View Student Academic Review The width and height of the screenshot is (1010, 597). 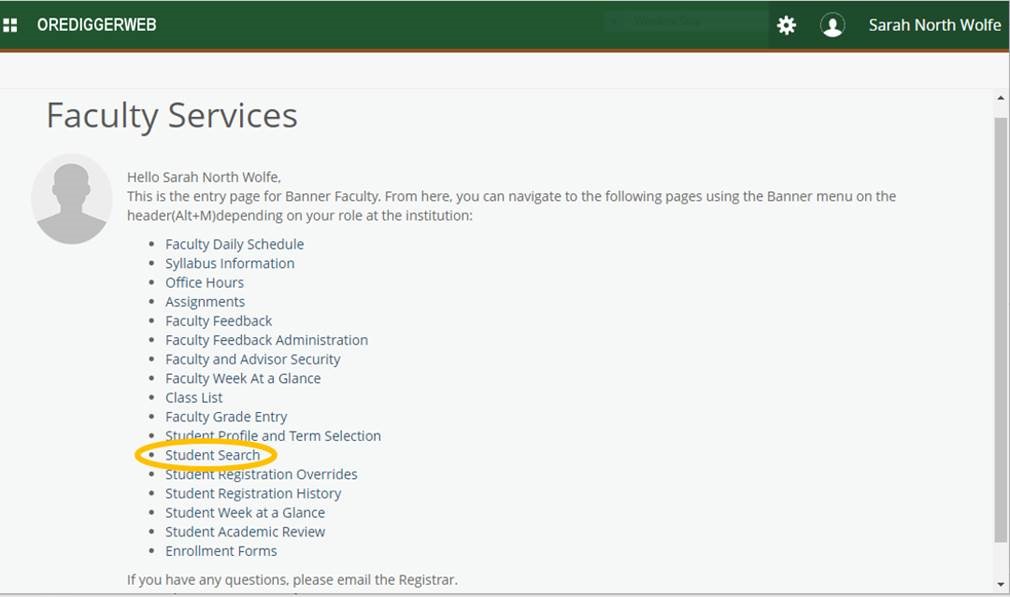pyautogui.click(x=245, y=531)
